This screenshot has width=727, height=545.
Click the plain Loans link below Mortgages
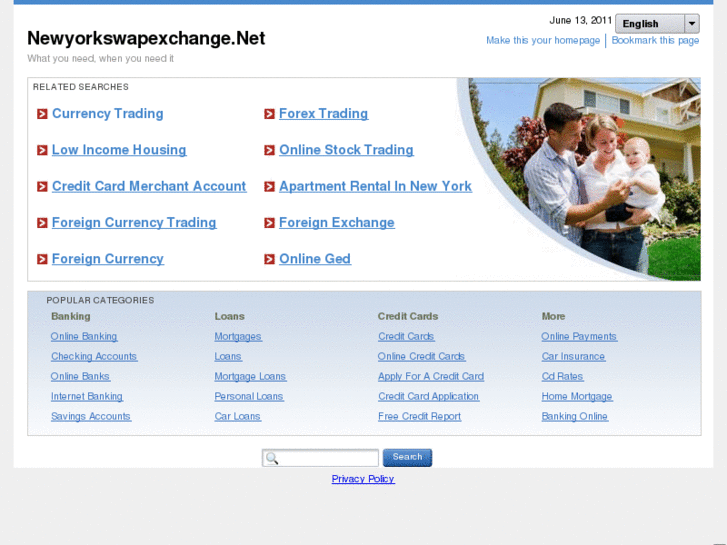tap(228, 357)
